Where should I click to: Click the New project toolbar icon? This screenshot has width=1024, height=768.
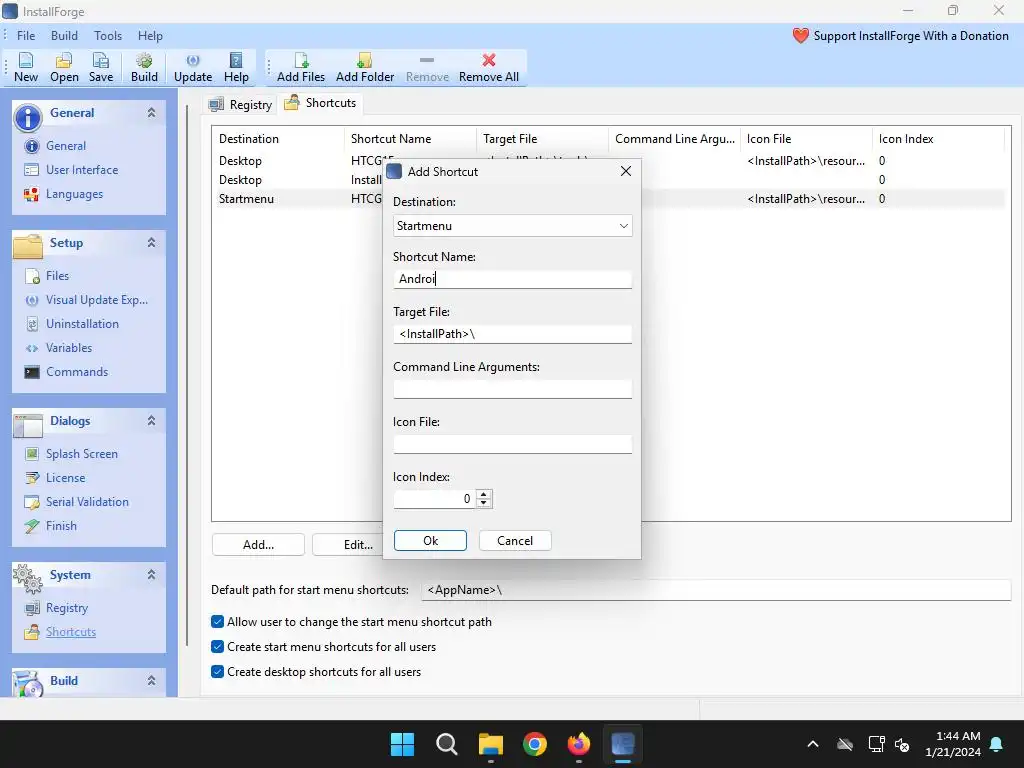(x=26, y=61)
